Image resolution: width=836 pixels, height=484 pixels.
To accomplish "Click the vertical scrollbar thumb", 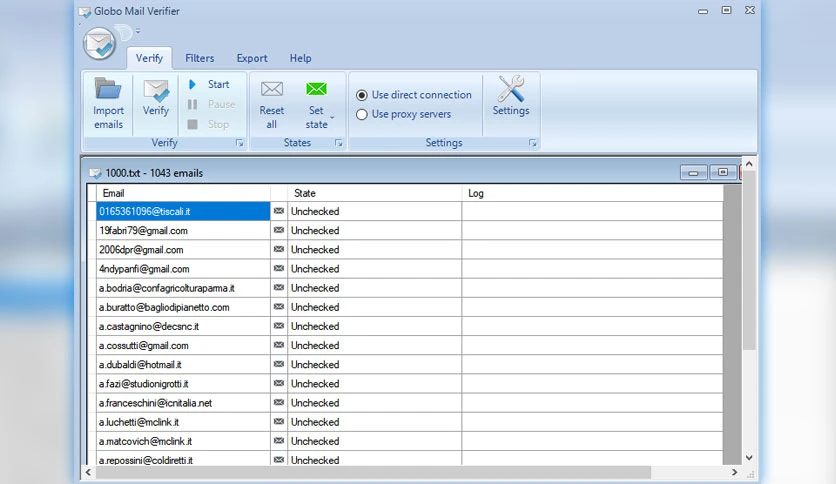I will click(749, 261).
